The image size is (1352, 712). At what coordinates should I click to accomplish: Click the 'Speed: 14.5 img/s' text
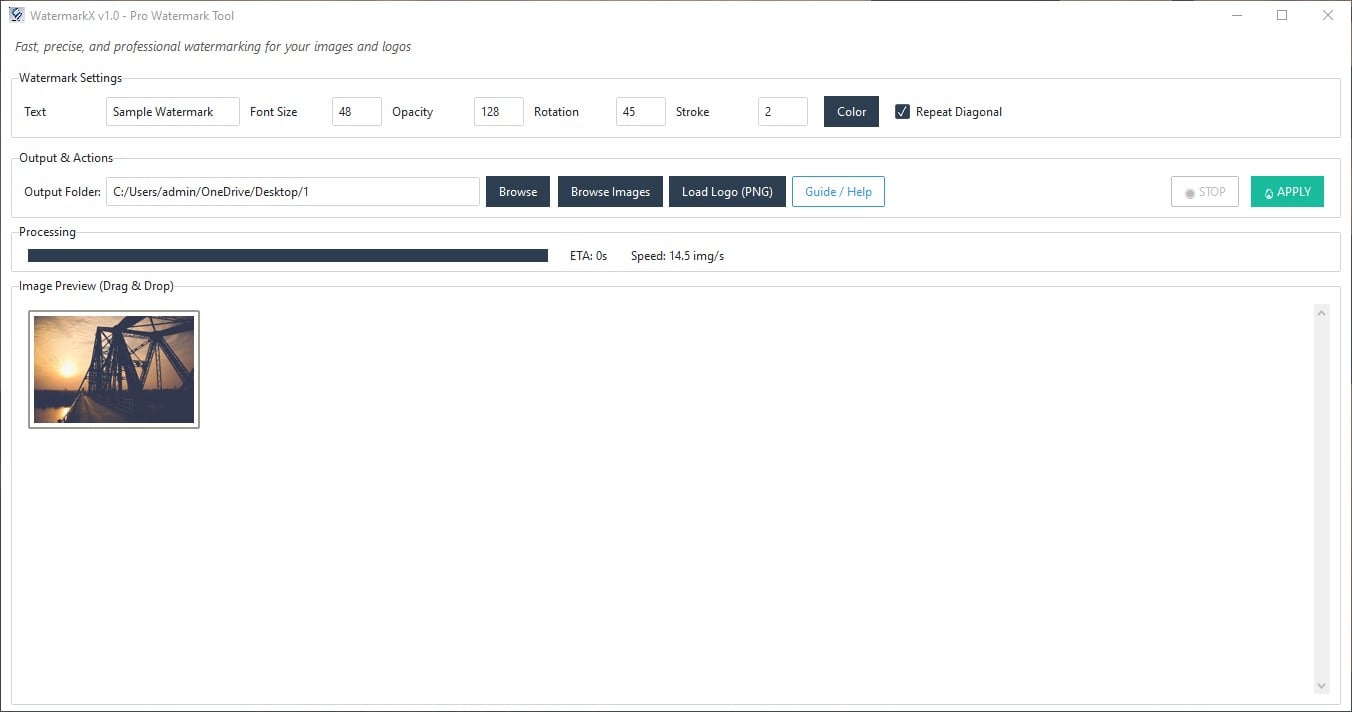[x=677, y=256]
